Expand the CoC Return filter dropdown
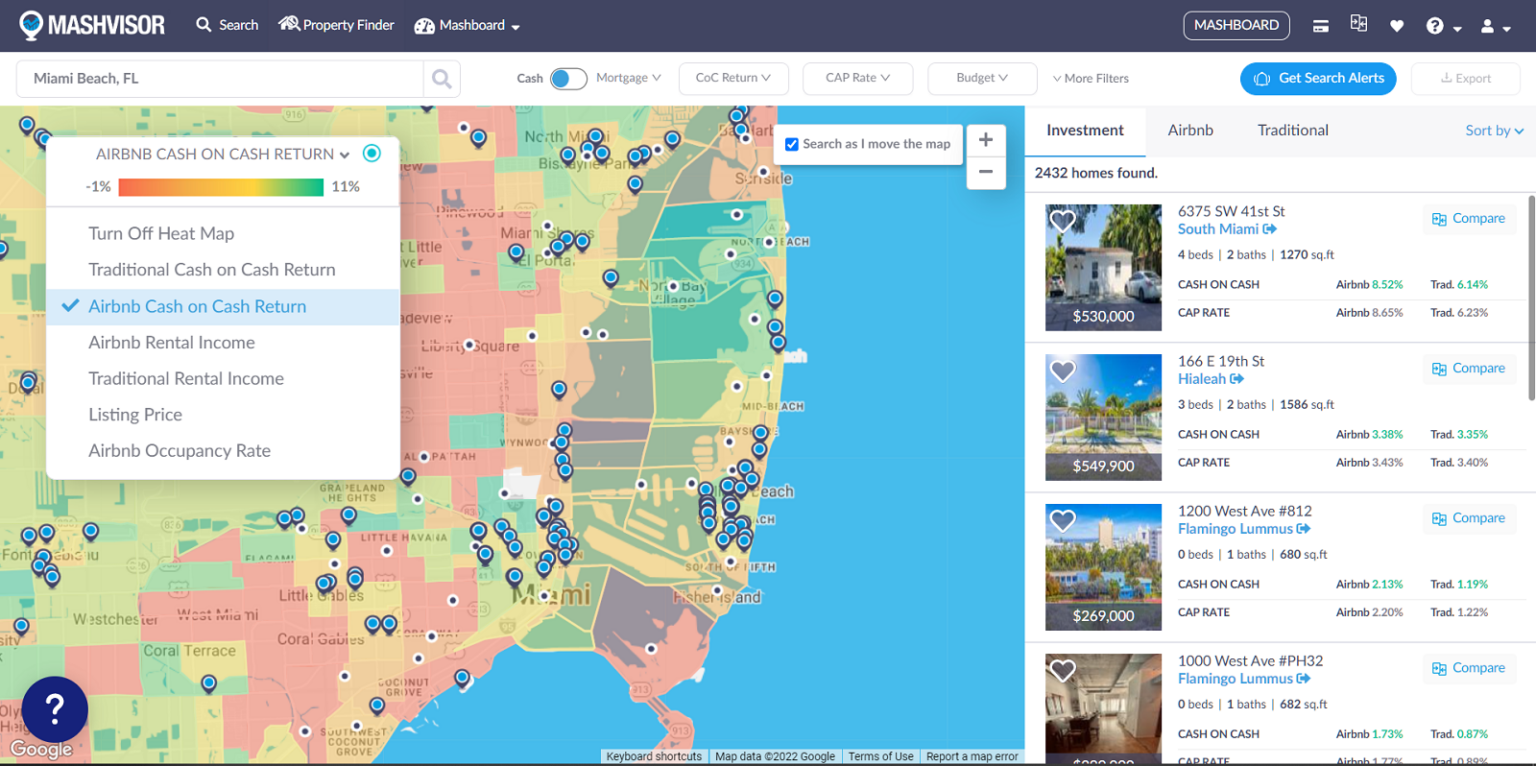Image resolution: width=1536 pixels, height=766 pixels. (733, 78)
